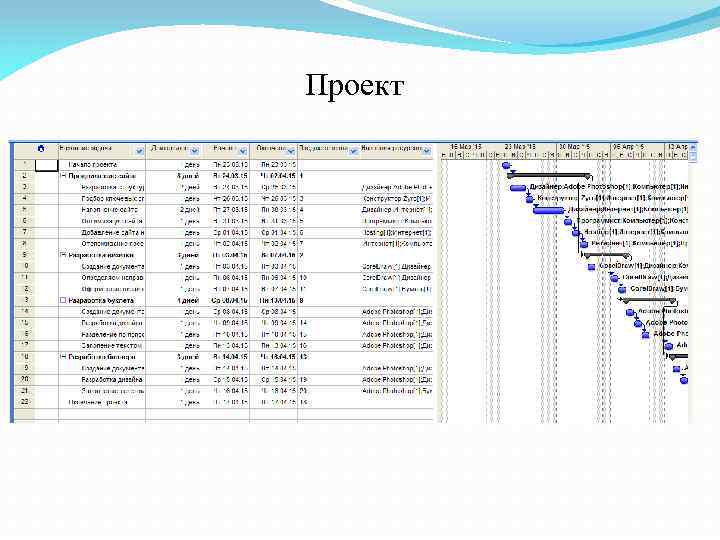Click the 'Конструктор Zyro' resource cell in row 4
The image size is (720, 540).
pos(396,198)
